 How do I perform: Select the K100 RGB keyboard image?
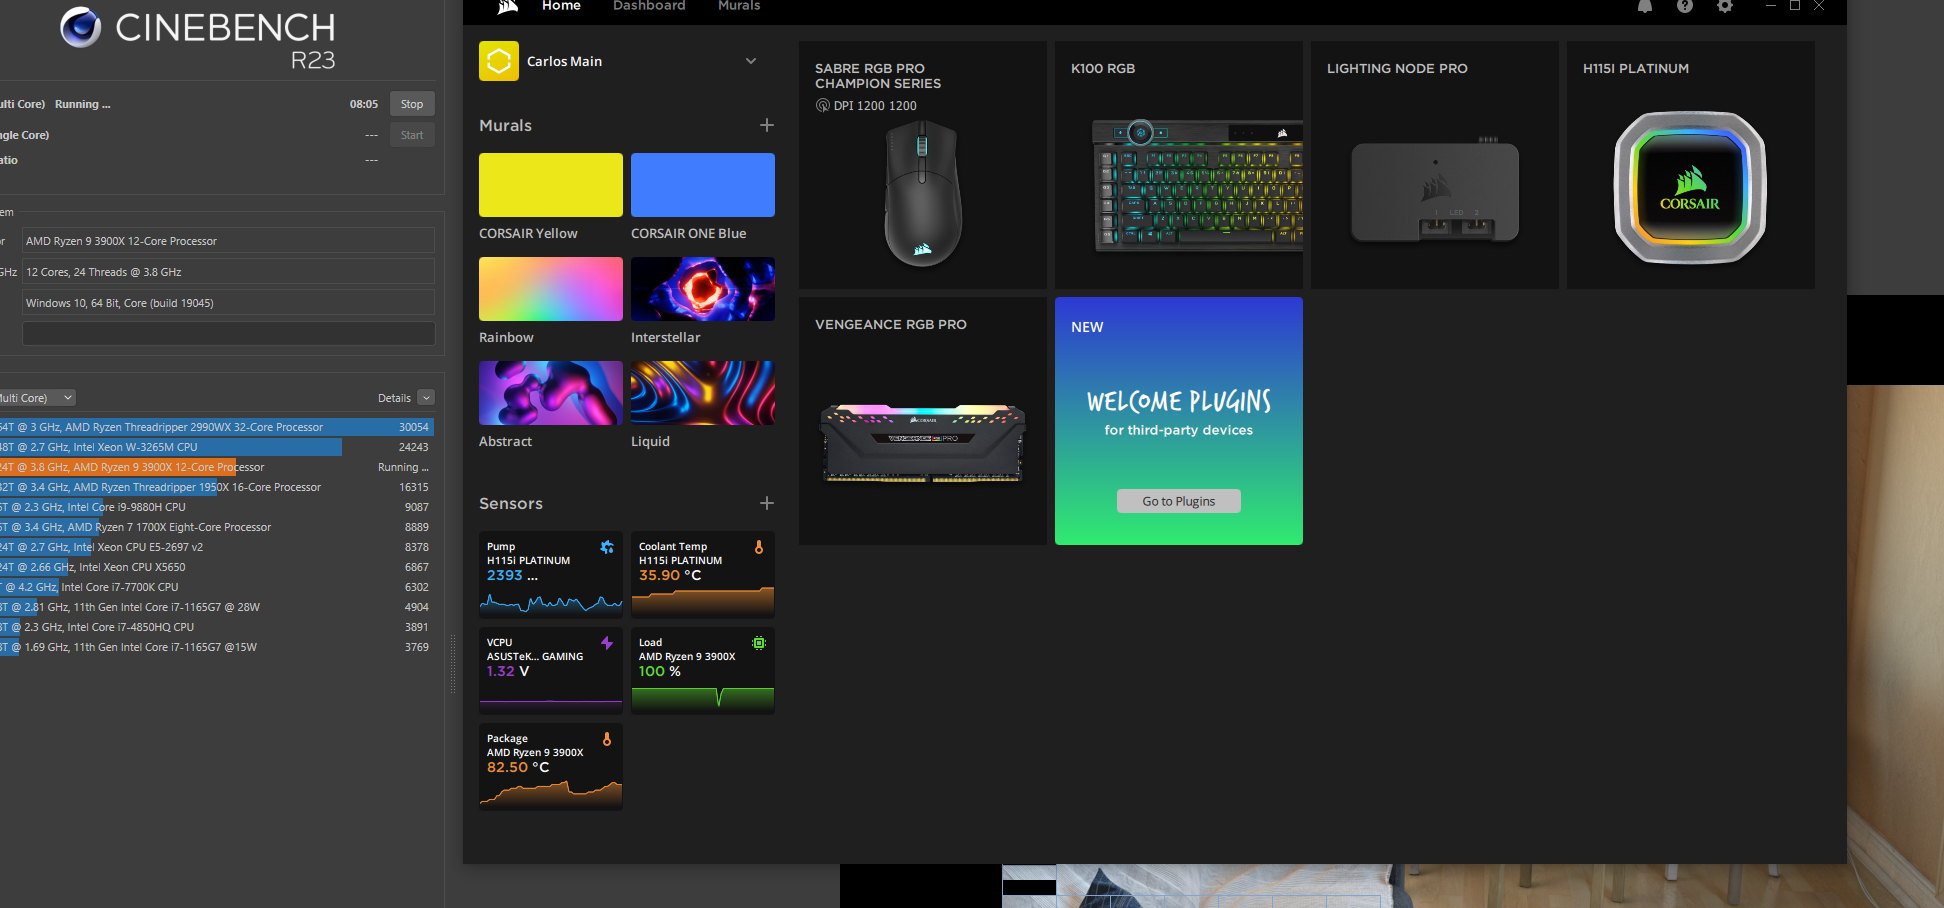[x=1197, y=186]
